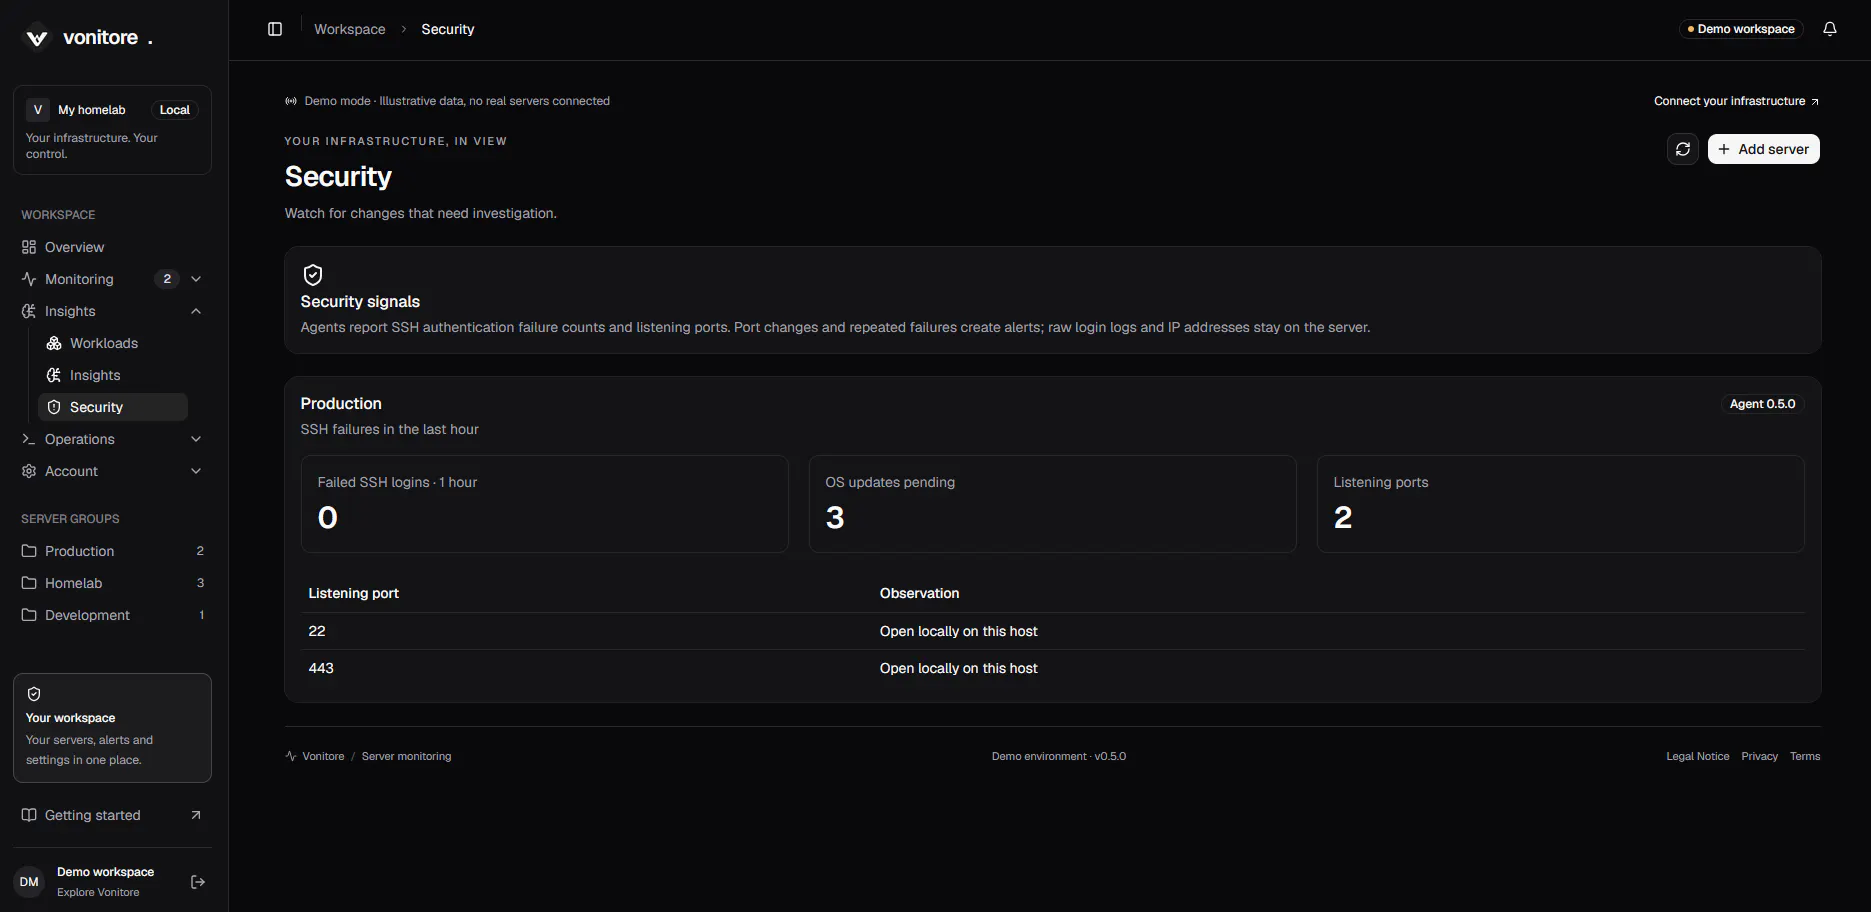Screen dimensions: 1871x912
Task: Select the Security sidebar item
Action: (112, 407)
